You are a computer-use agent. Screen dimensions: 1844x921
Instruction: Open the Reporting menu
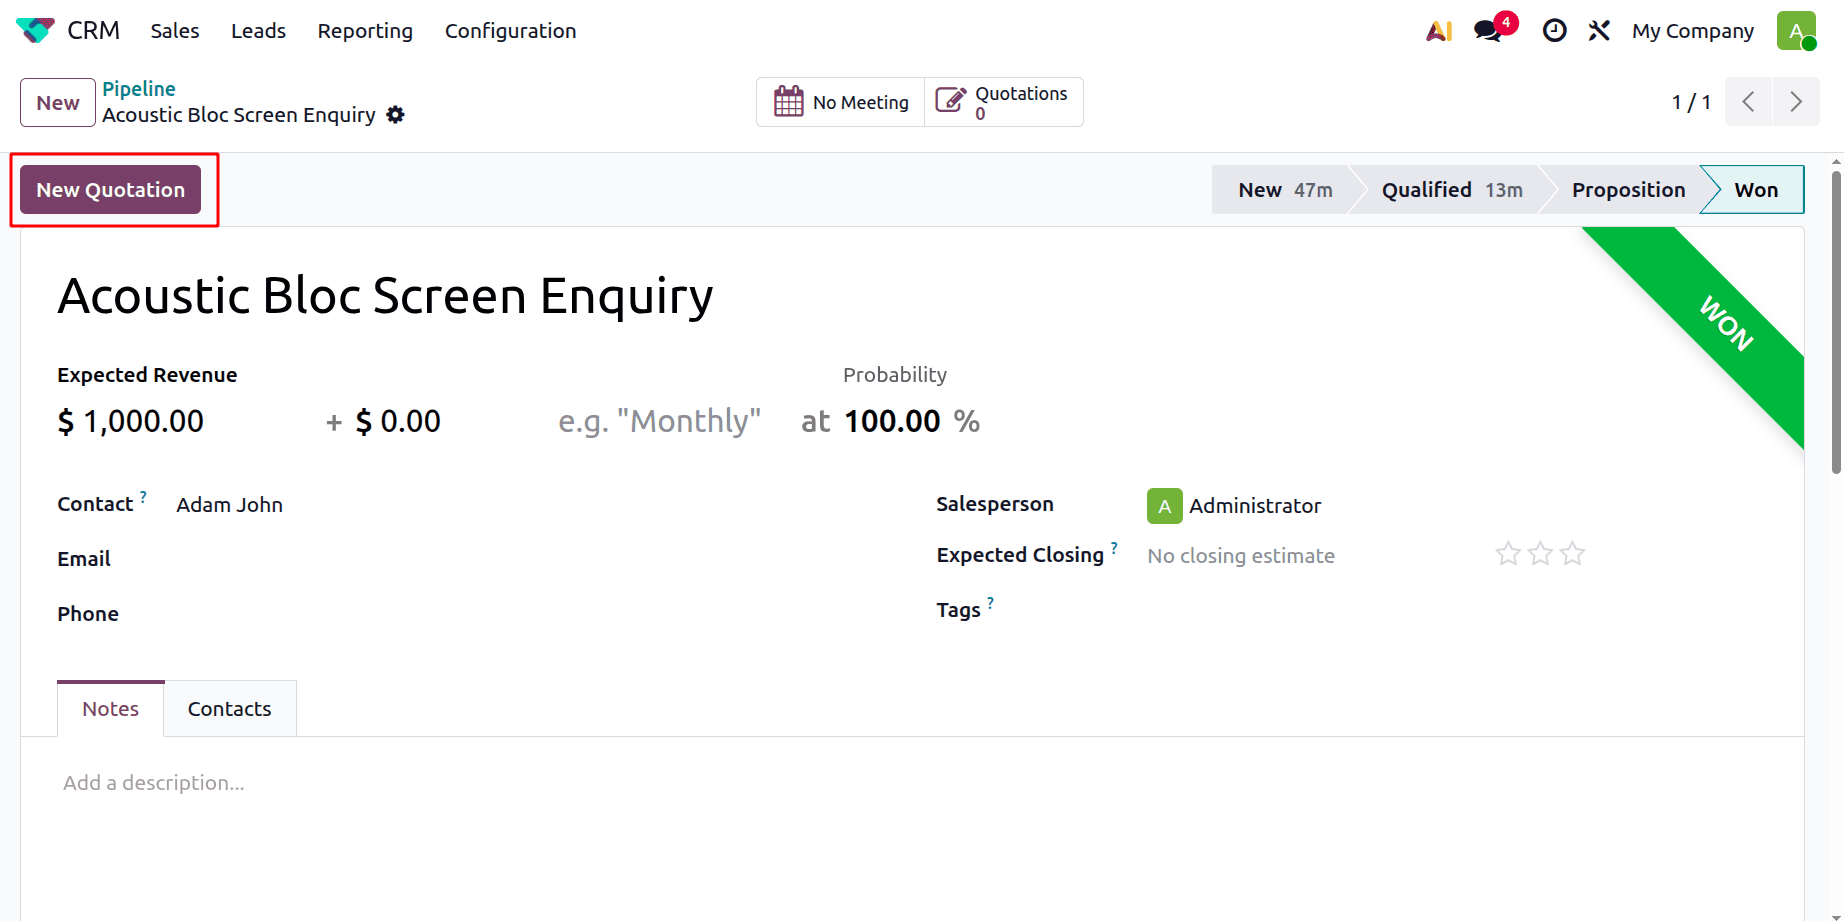click(365, 31)
